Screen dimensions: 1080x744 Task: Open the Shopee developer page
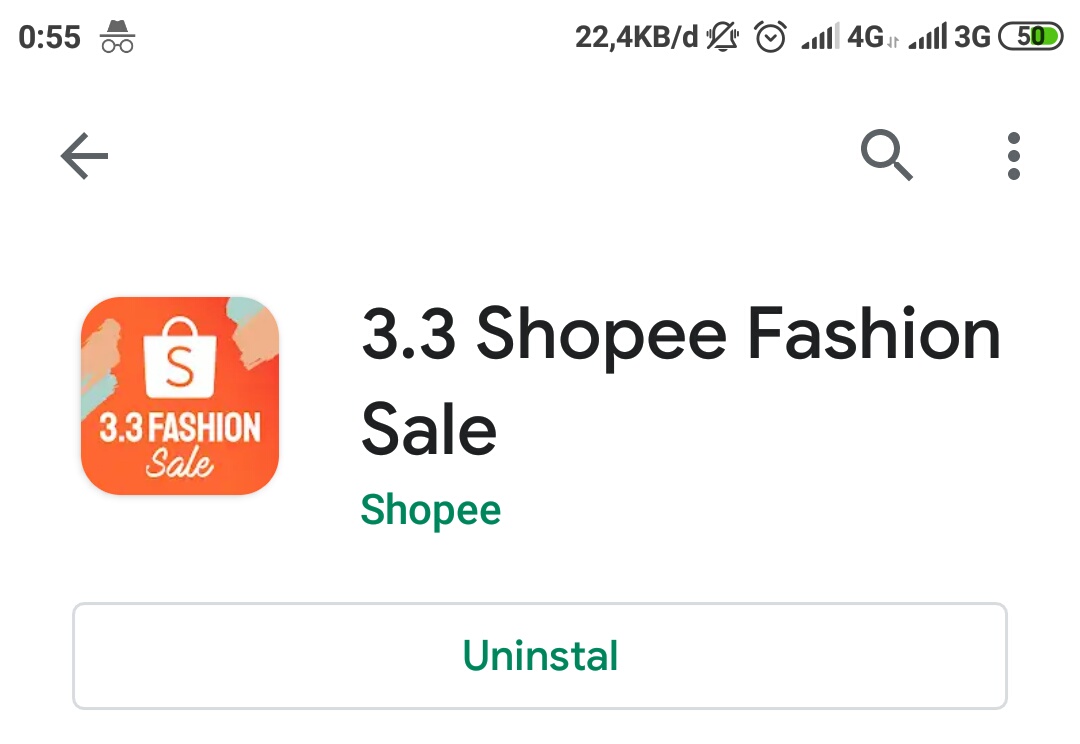(431, 510)
